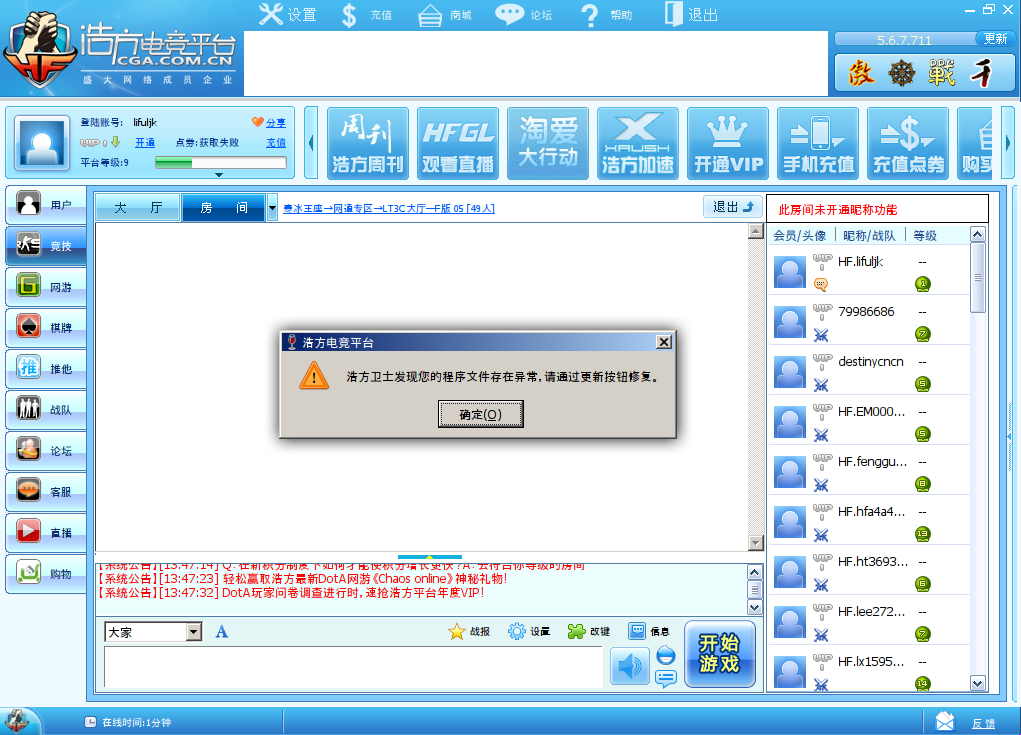Open 浩方周刊 weekly tile
Image resolution: width=1021 pixels, height=735 pixels.
point(368,143)
